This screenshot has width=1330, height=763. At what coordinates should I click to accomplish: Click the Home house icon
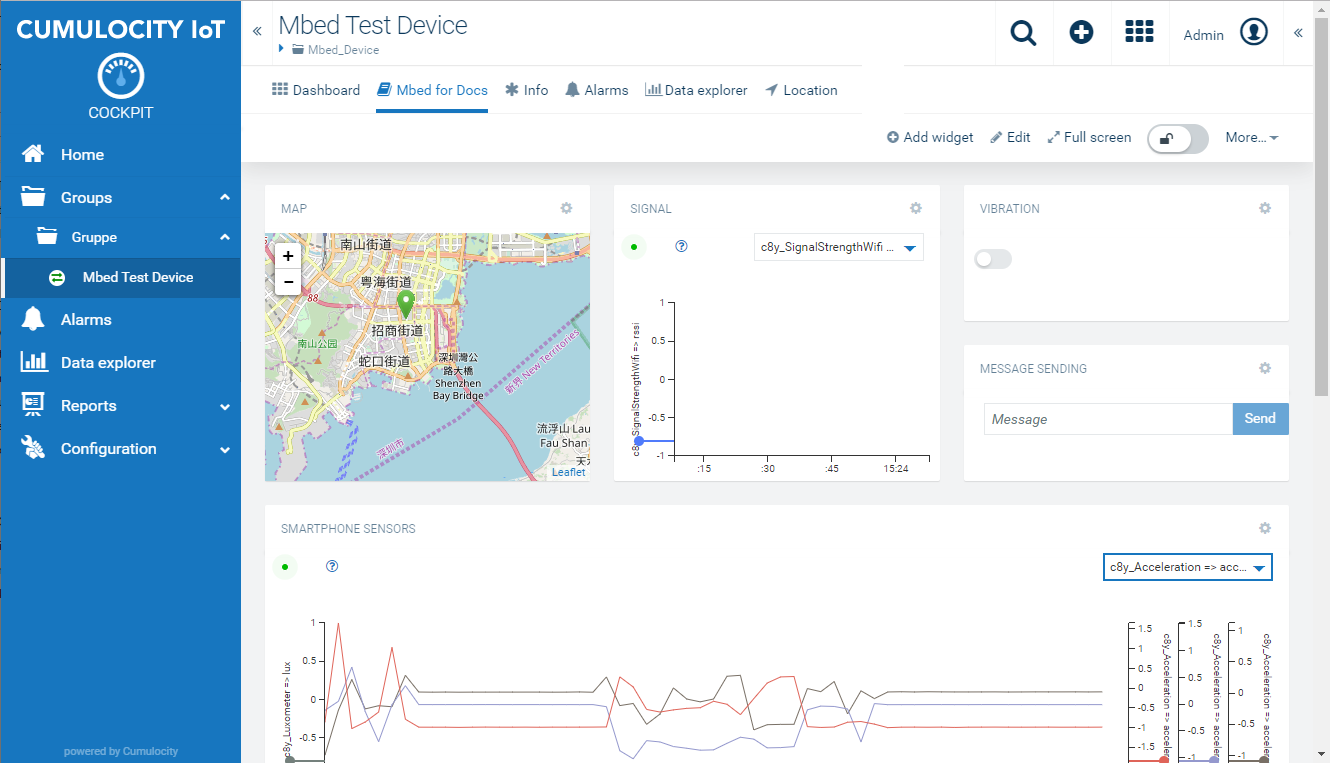(34, 154)
